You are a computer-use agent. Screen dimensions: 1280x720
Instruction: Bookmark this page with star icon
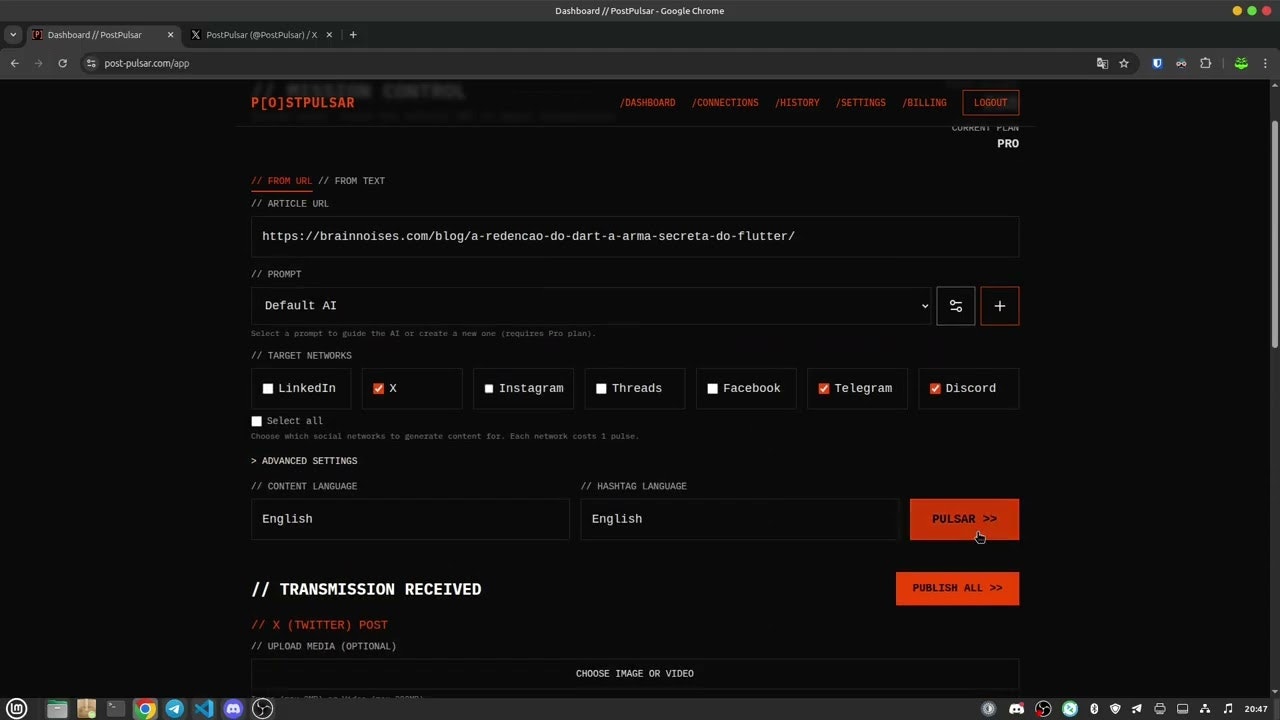(1124, 63)
